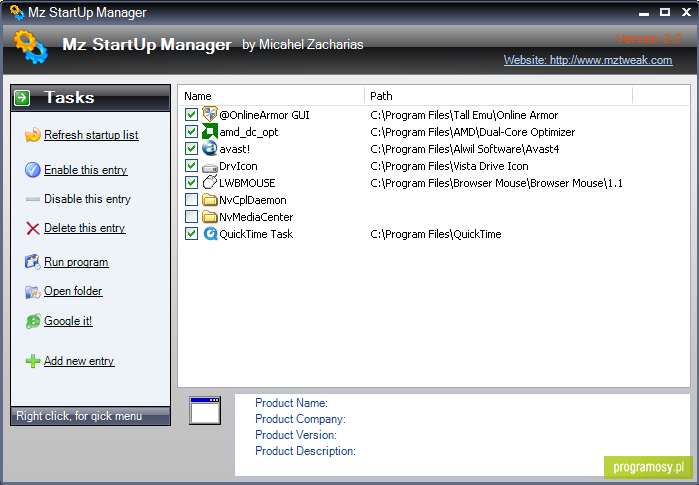Click the Browser Mouse path cell
The image size is (699, 485).
(496, 183)
